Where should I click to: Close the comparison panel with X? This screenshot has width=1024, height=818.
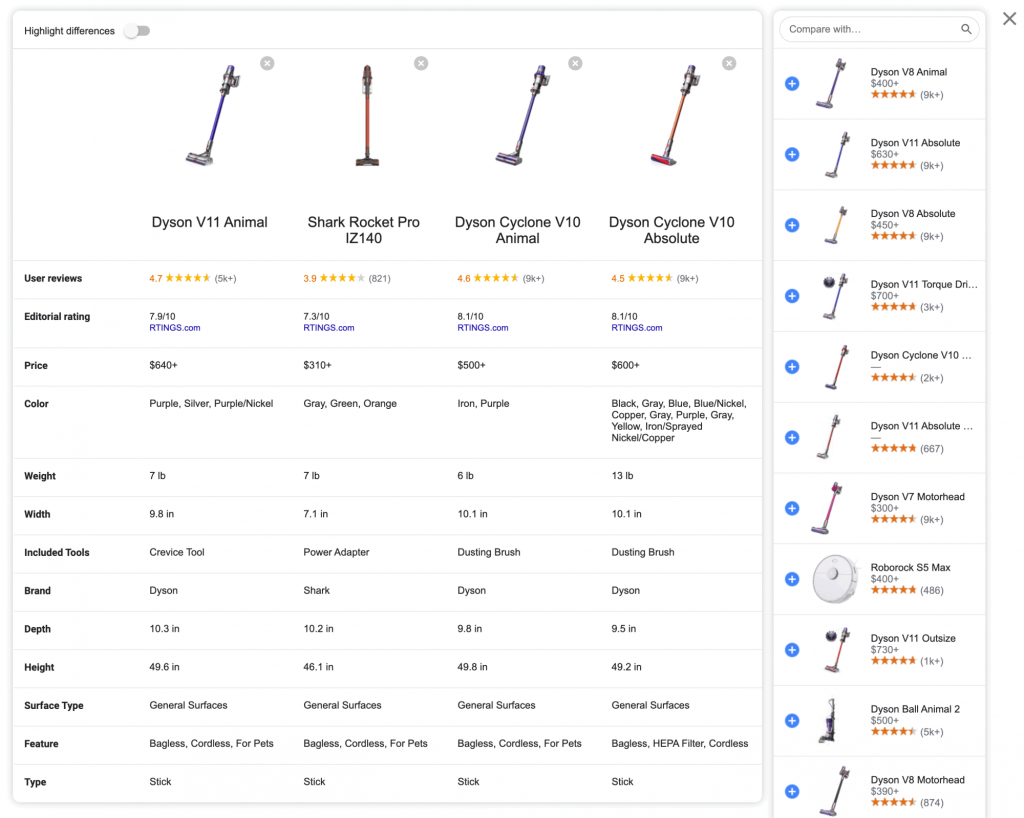point(1010,19)
